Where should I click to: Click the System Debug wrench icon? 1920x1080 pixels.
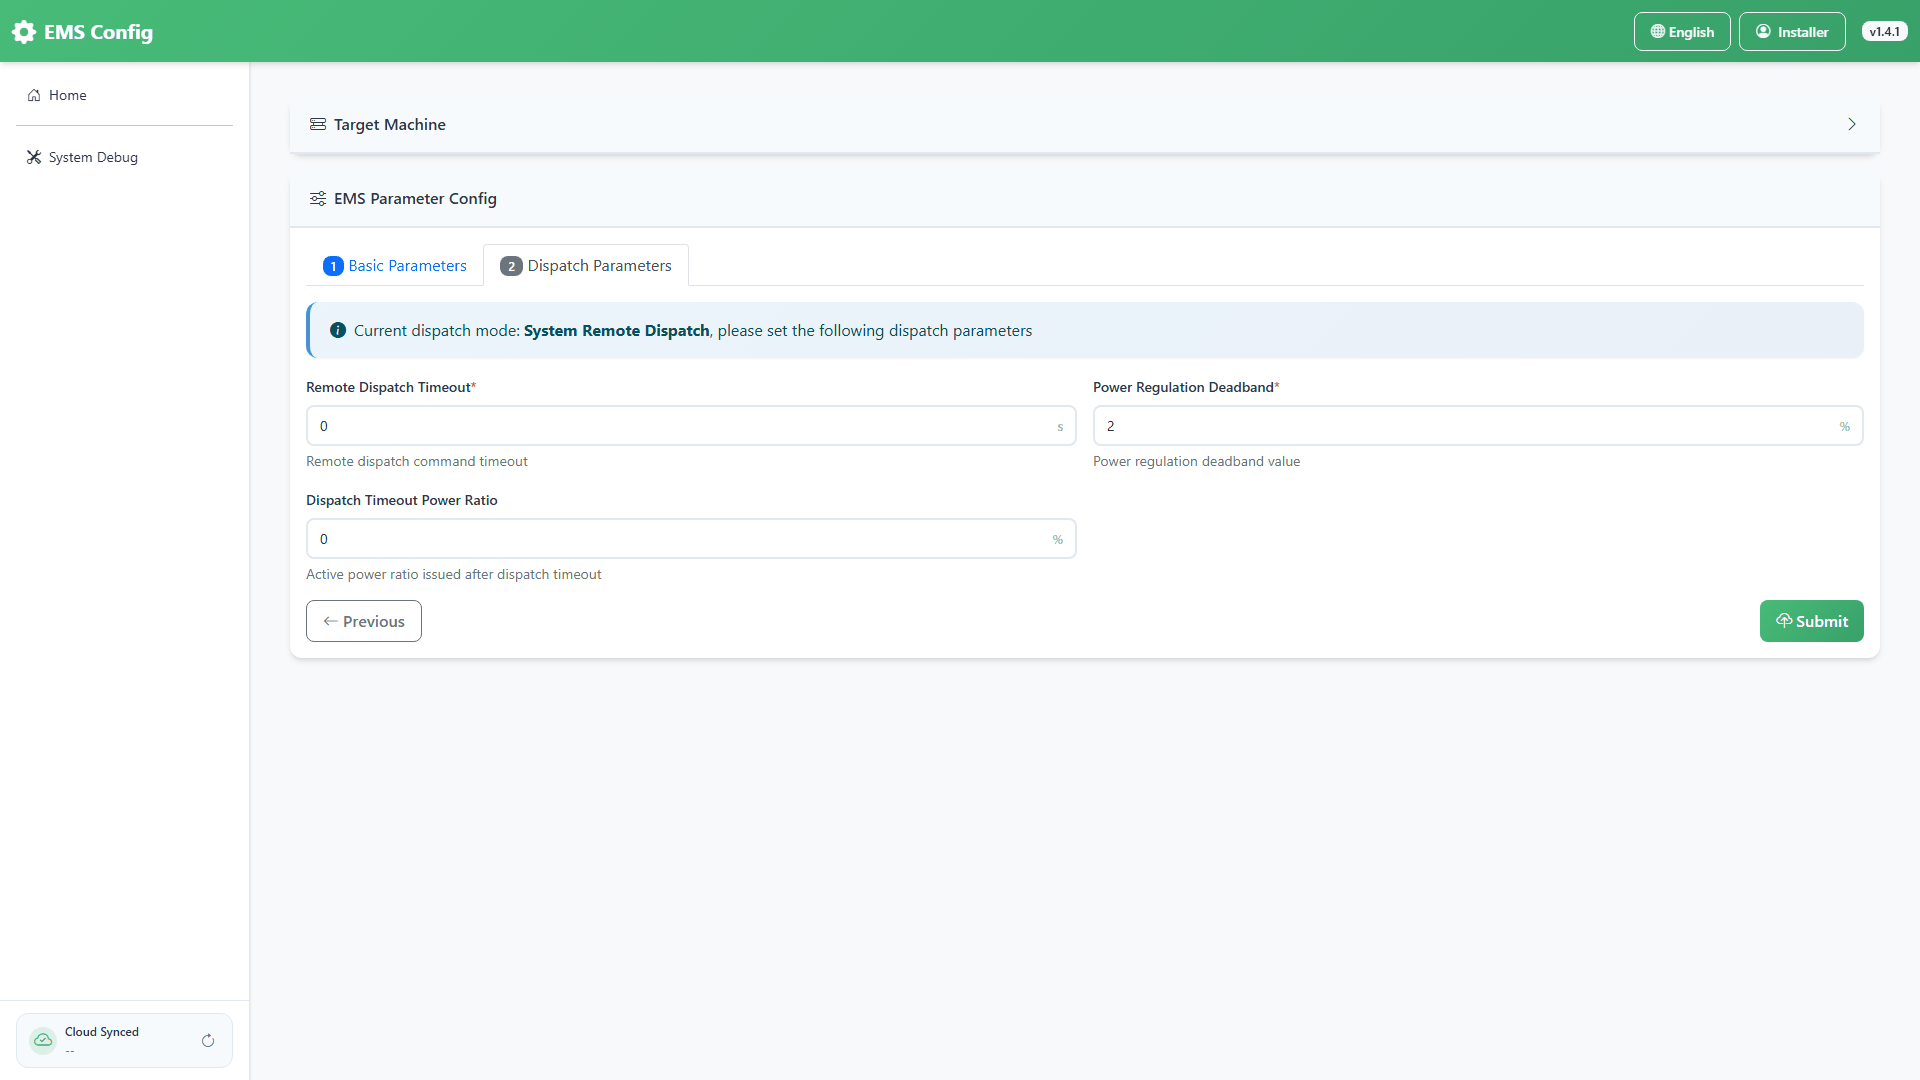[34, 157]
